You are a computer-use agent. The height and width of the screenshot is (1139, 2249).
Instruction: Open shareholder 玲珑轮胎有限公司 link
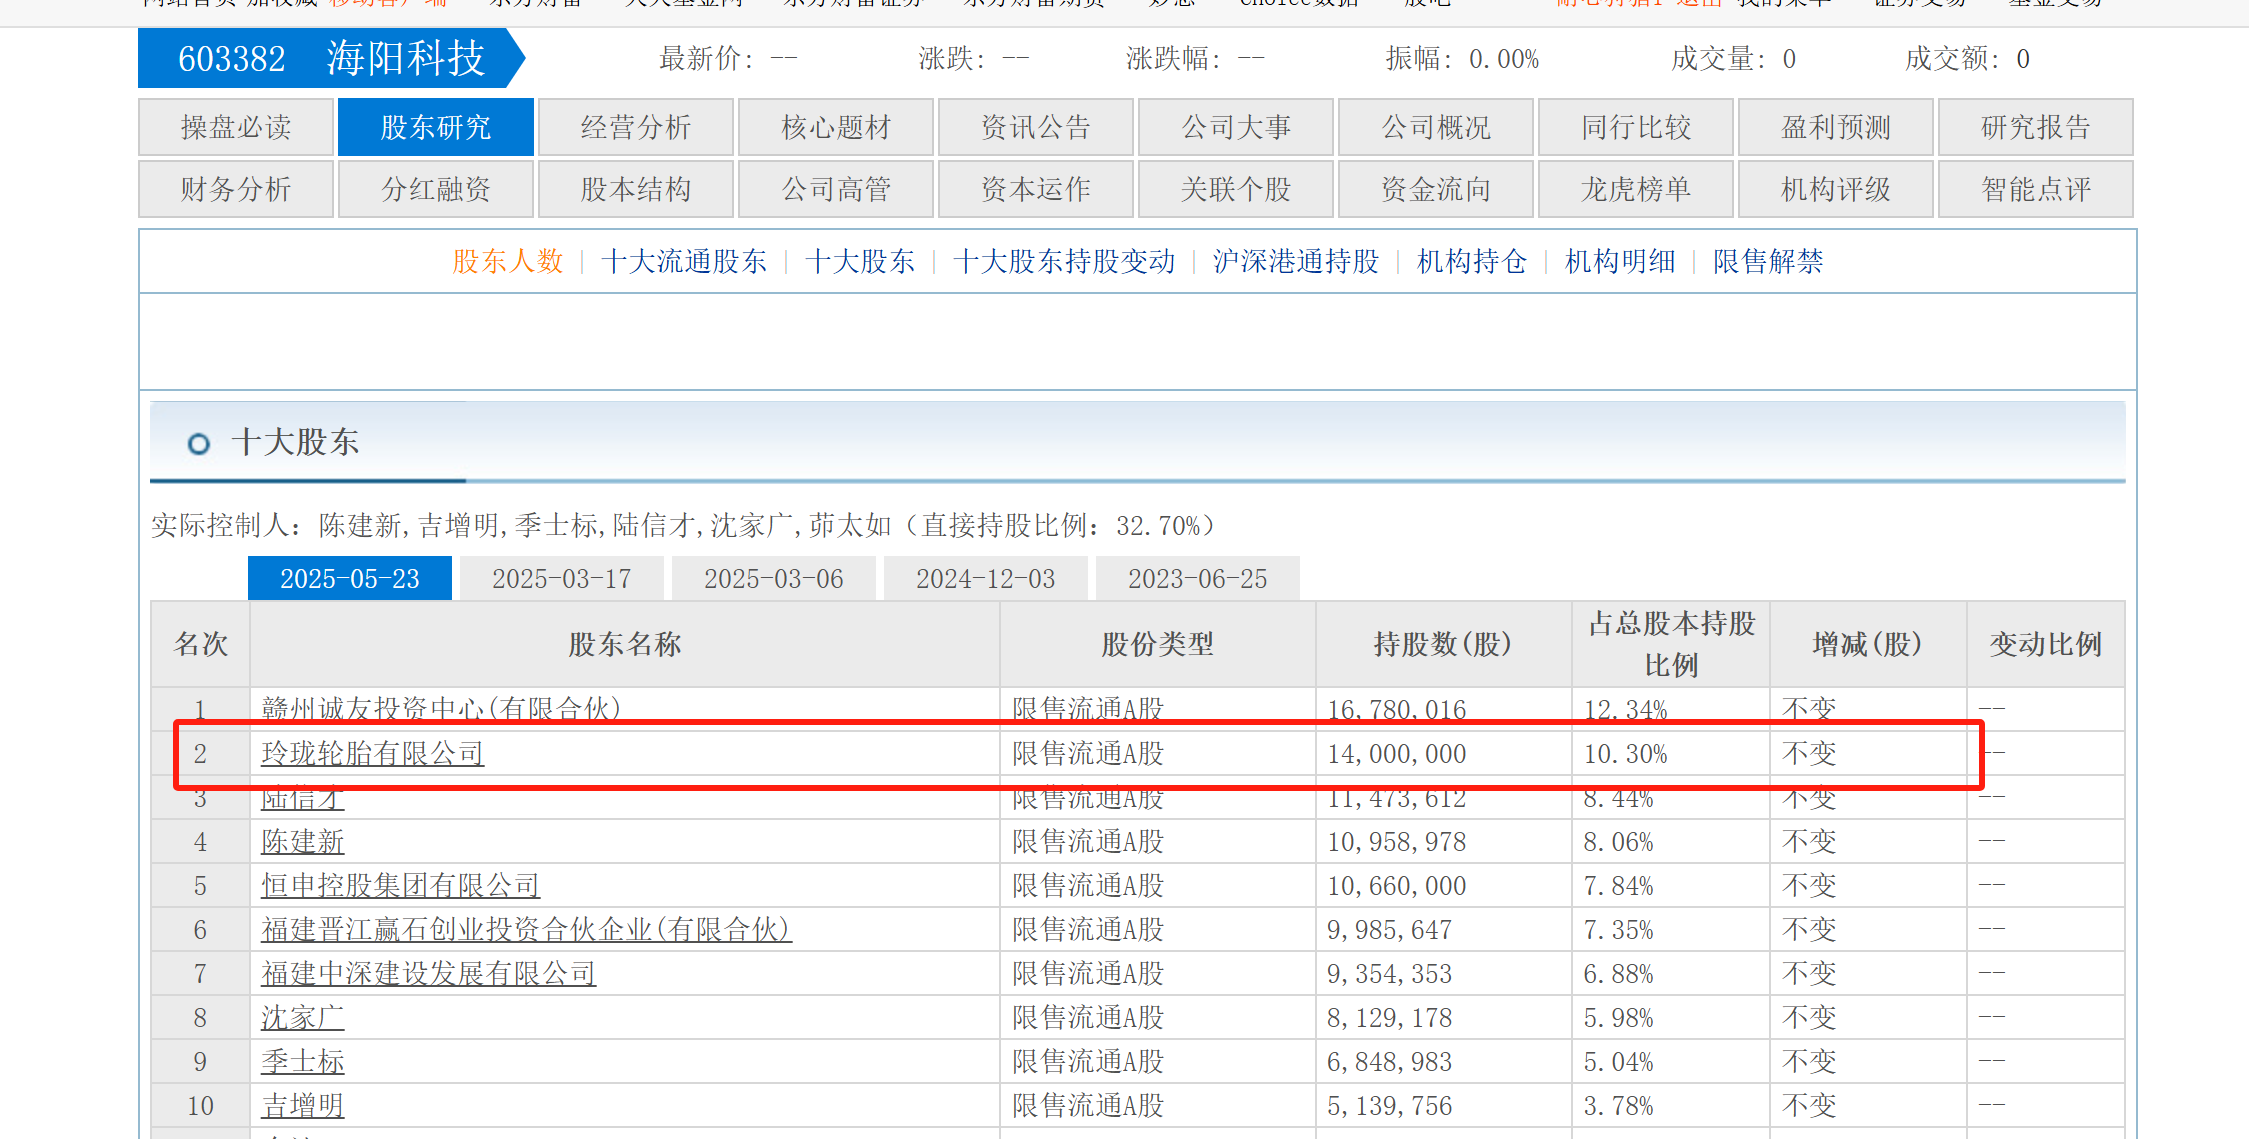coord(373,753)
